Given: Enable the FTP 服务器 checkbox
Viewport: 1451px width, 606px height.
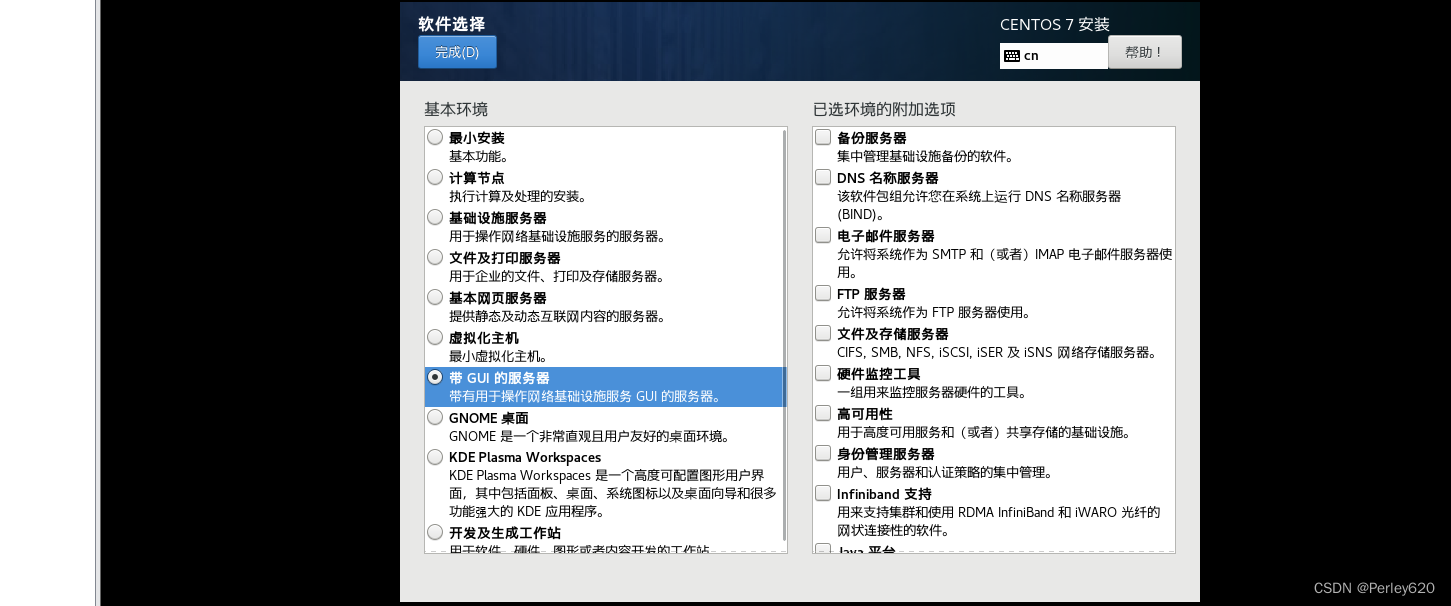Looking at the screenshot, I should pyautogui.click(x=822, y=293).
